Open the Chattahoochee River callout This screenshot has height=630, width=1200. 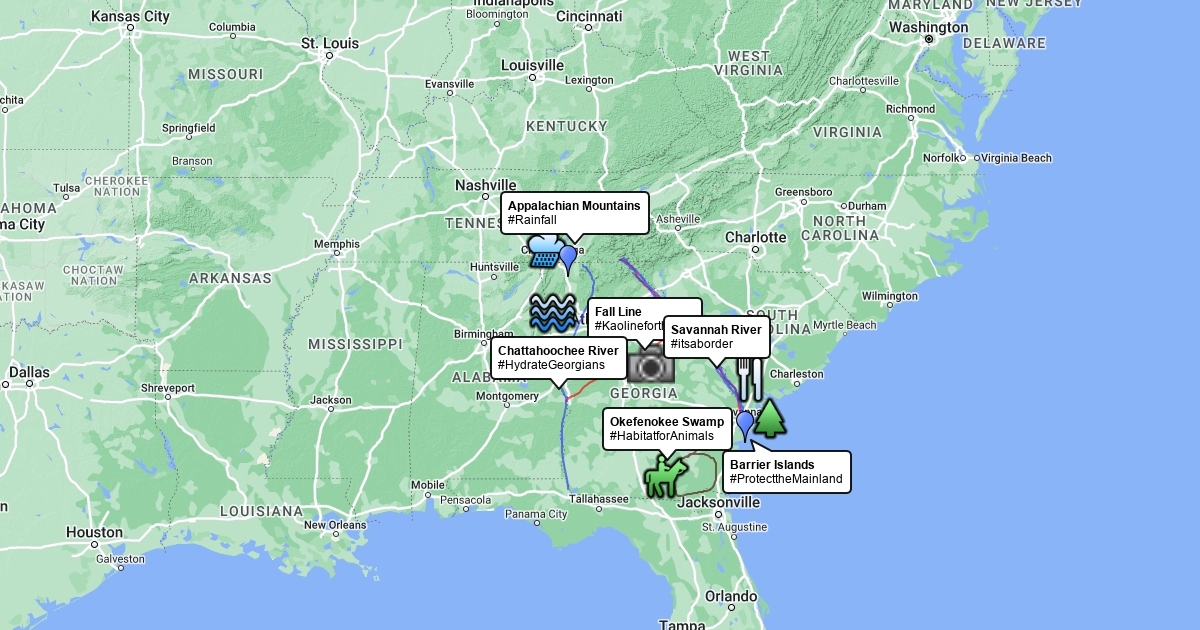pos(558,358)
